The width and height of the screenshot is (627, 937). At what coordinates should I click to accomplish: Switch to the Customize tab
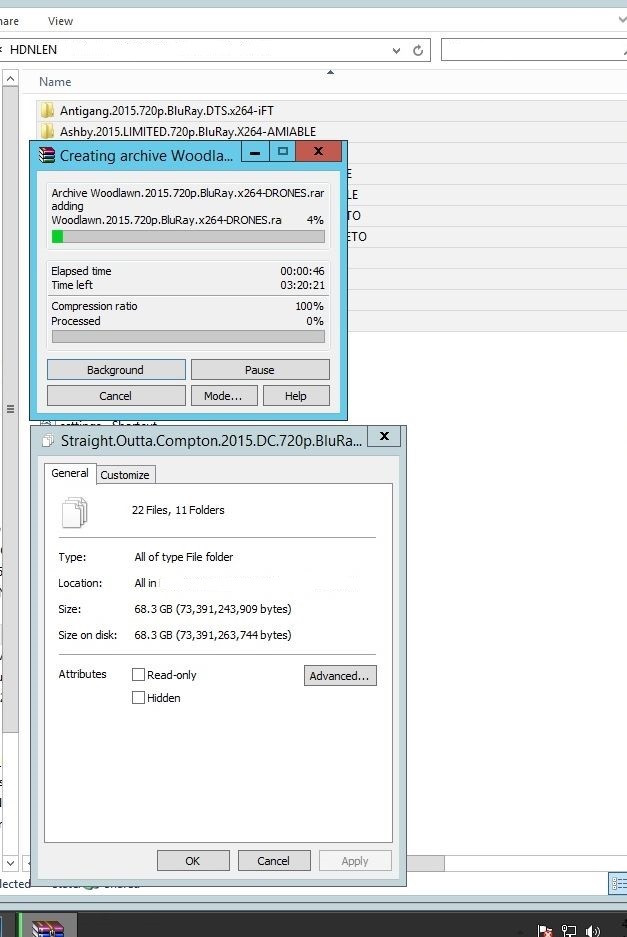pyautogui.click(x=125, y=474)
